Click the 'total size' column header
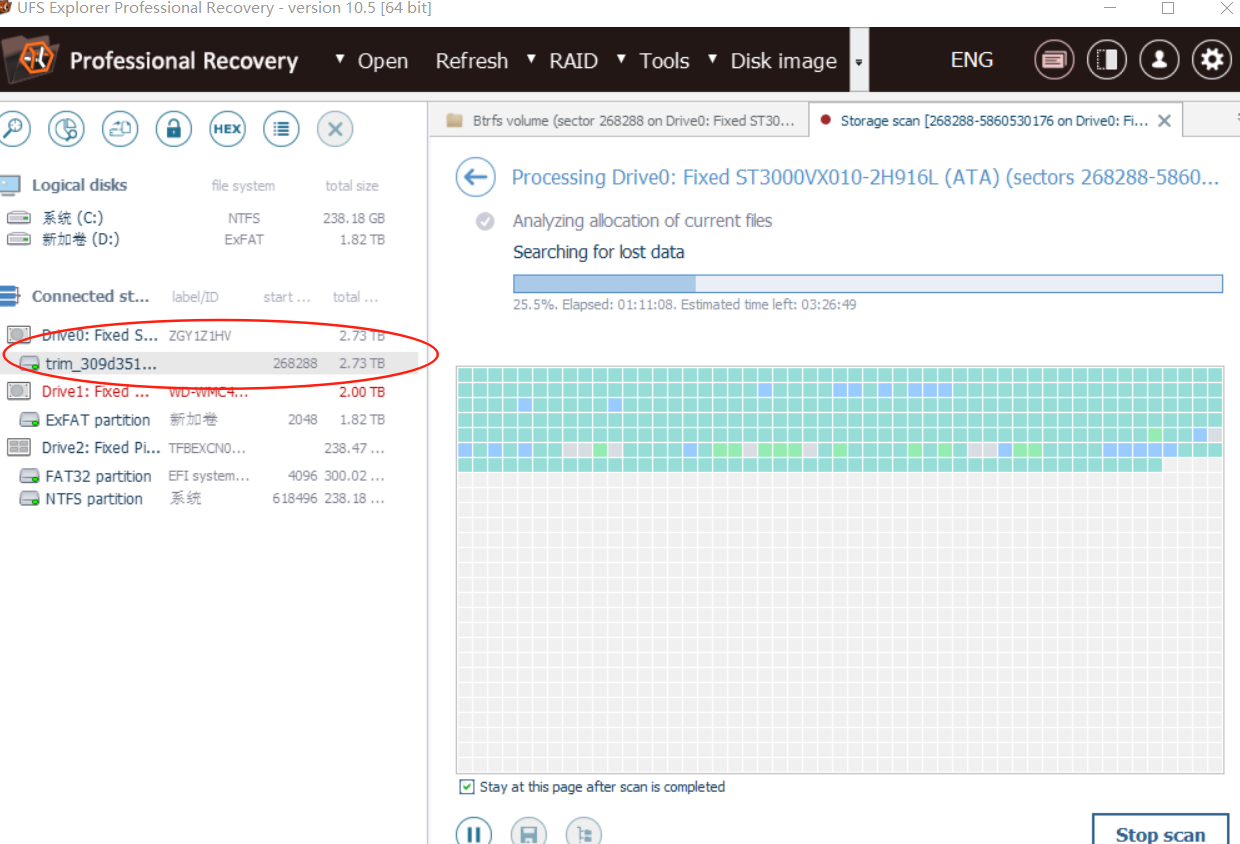The height and width of the screenshot is (844, 1240). (352, 186)
